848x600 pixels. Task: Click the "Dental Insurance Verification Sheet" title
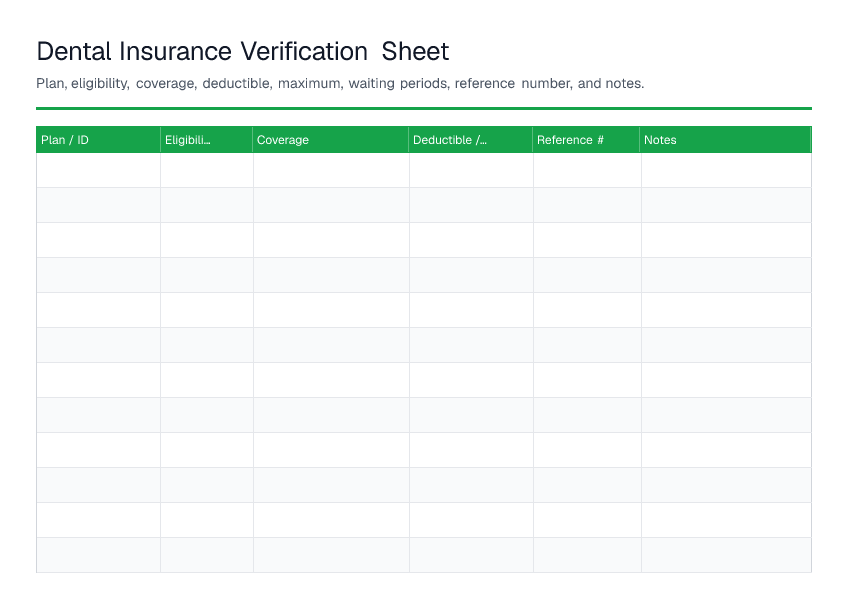coord(242,52)
